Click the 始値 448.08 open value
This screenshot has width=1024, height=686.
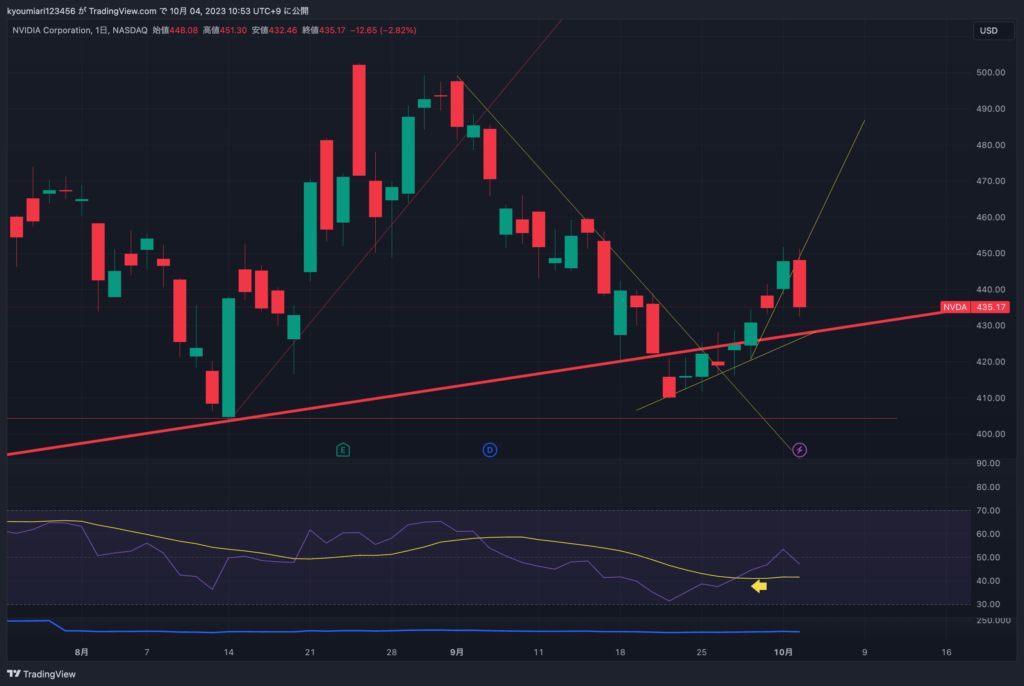point(175,30)
